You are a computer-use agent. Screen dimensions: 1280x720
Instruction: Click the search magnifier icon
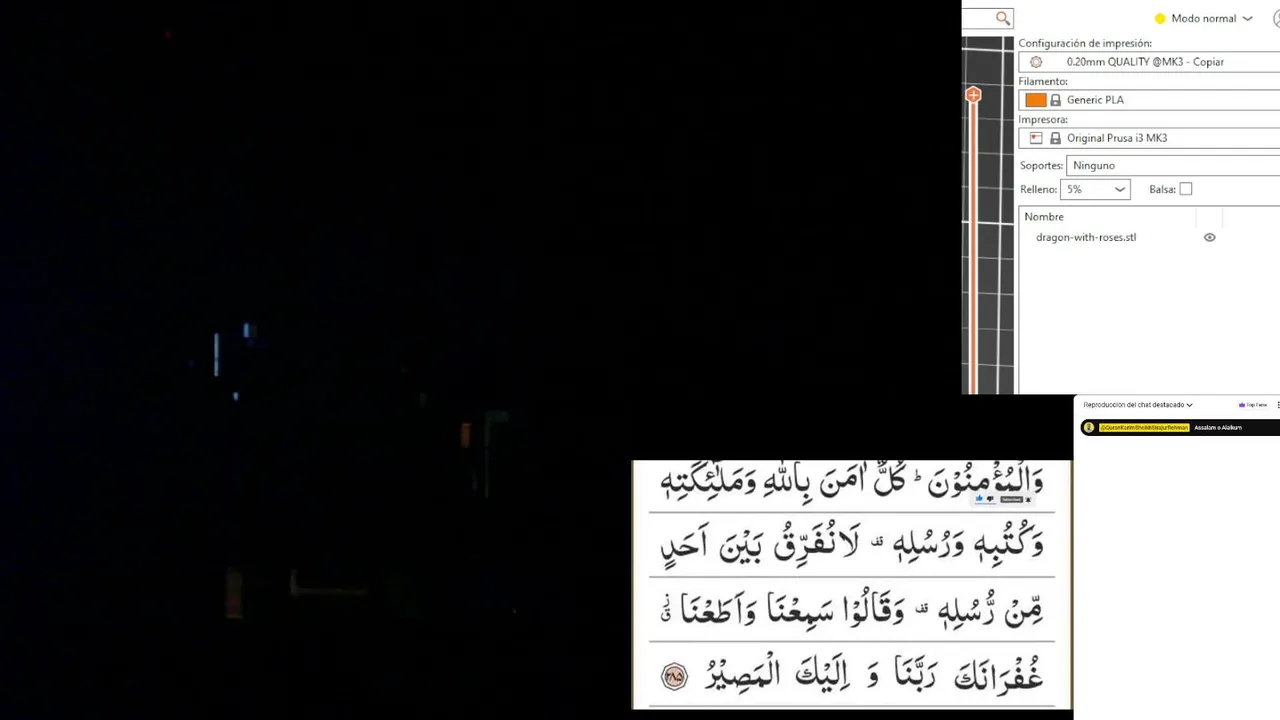[x=1003, y=18]
